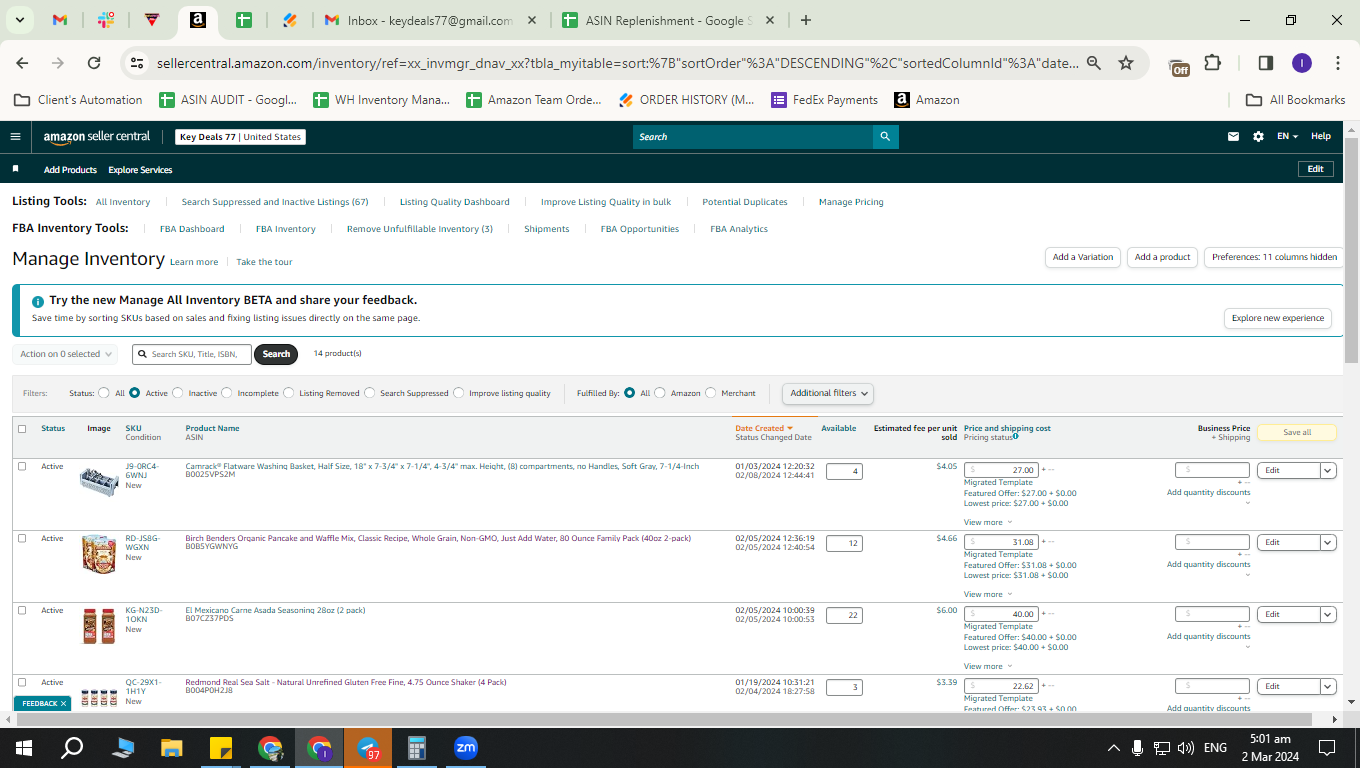The width and height of the screenshot is (1360, 768).
Task: Switch to the ASIN Replenishment browser tab
Action: point(666,20)
